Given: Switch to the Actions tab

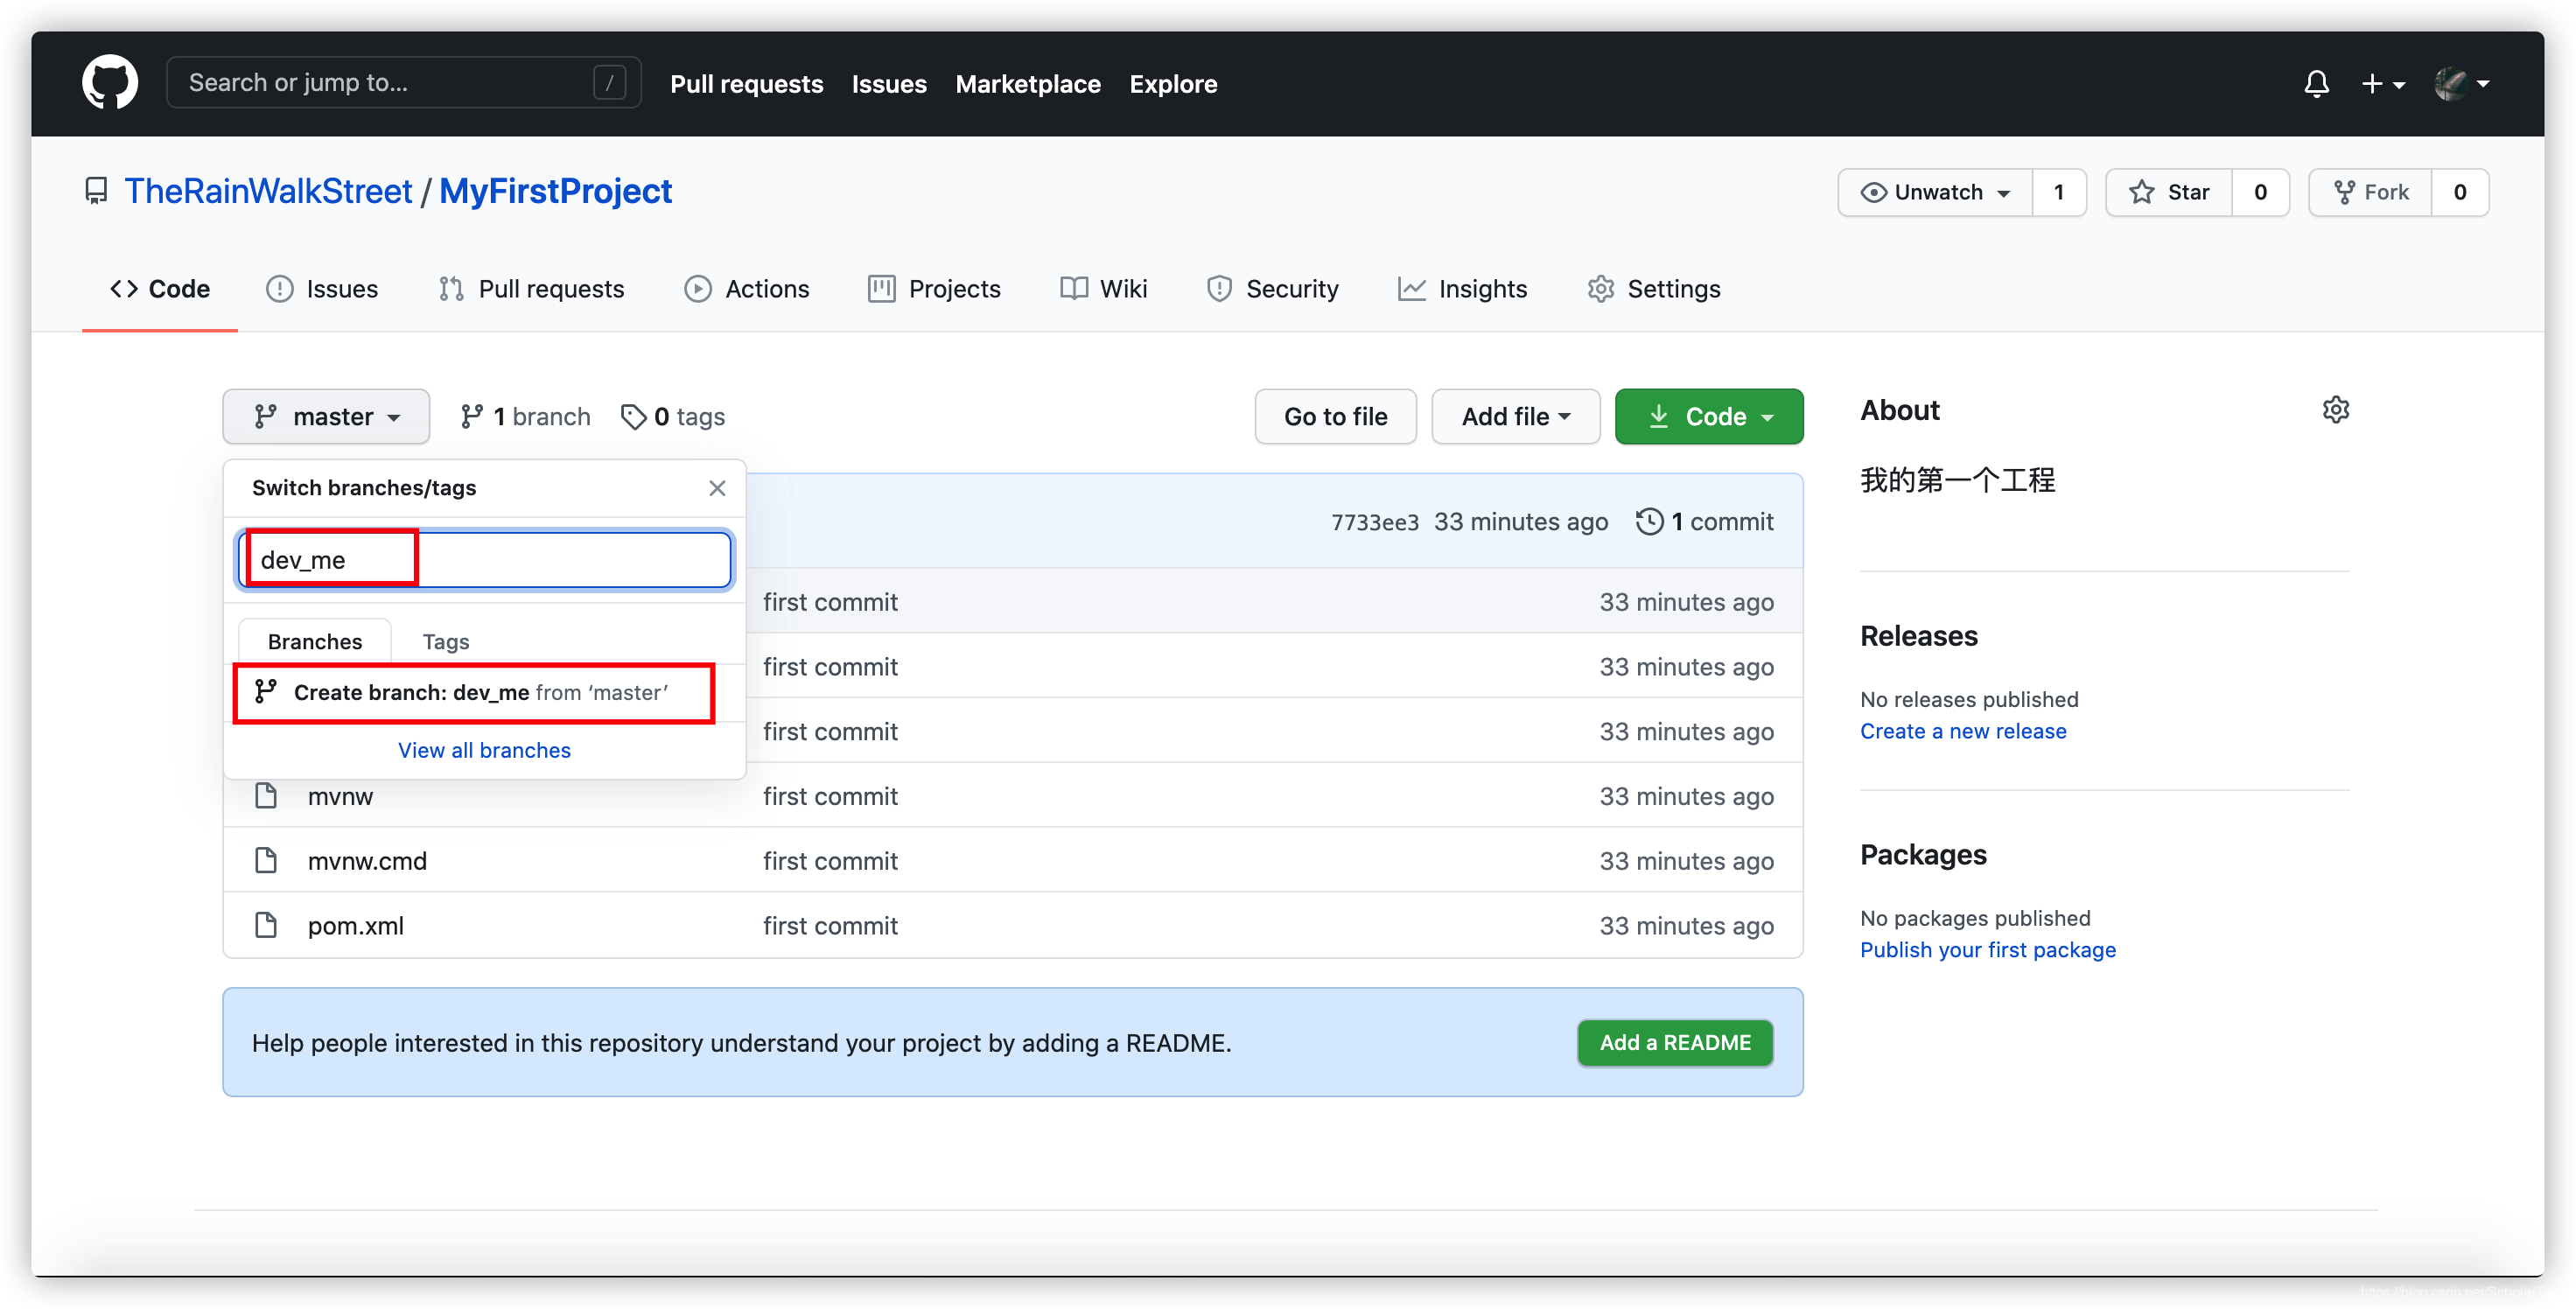Looking at the screenshot, I should click(747, 289).
